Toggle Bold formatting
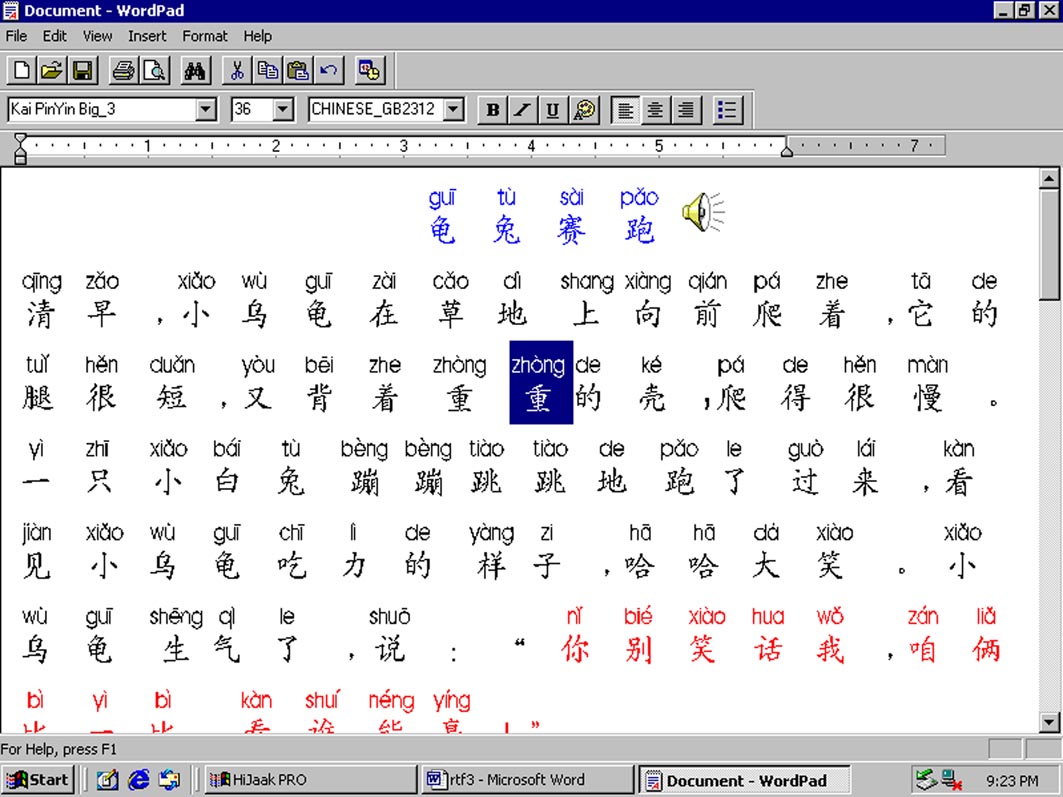This screenshot has width=1063, height=797. click(x=492, y=110)
